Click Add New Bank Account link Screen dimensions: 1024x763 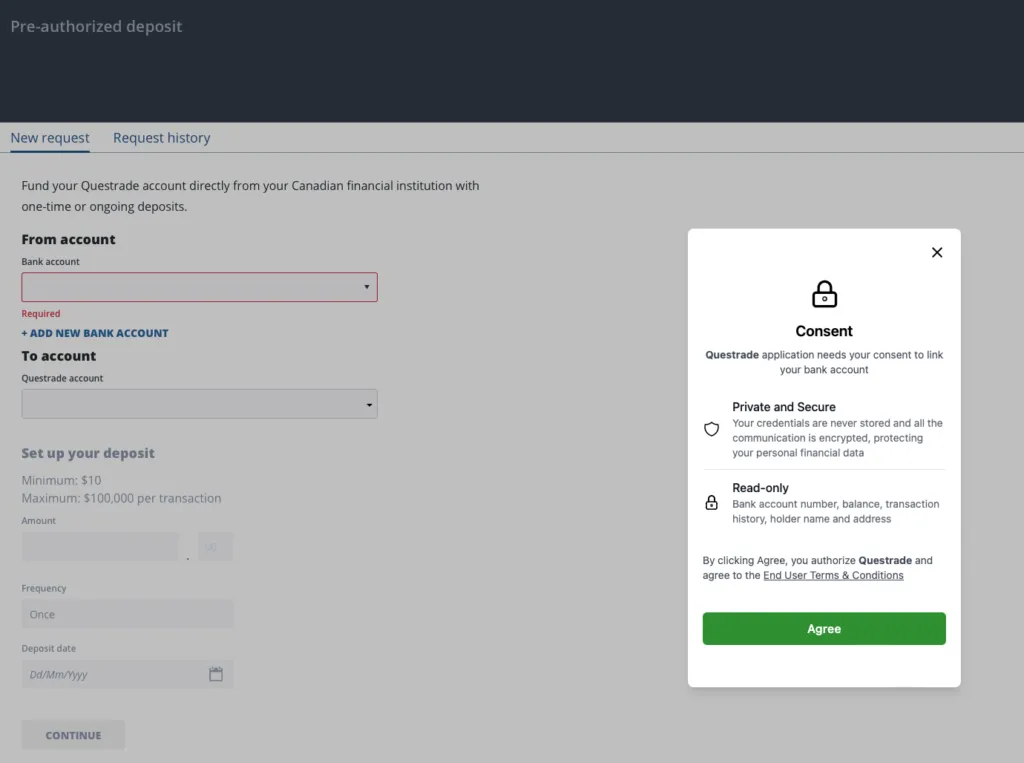coord(95,333)
